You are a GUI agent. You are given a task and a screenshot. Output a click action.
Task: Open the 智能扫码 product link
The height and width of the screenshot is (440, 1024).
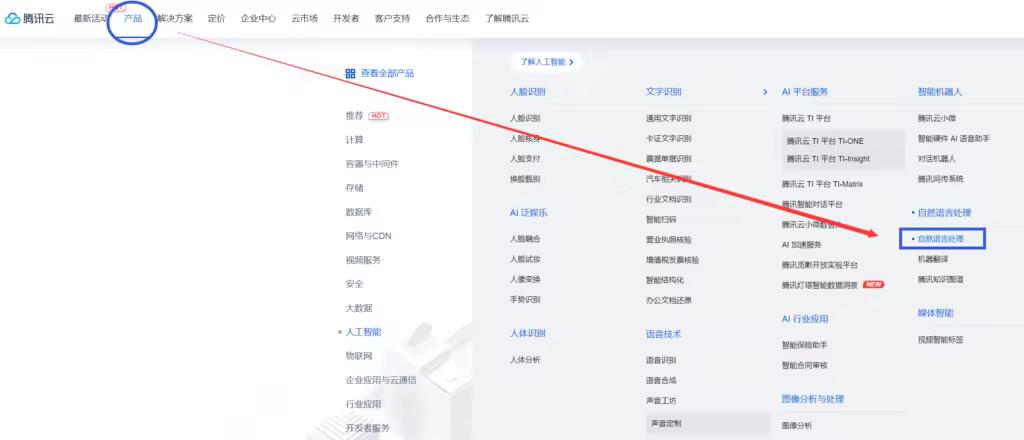point(661,219)
